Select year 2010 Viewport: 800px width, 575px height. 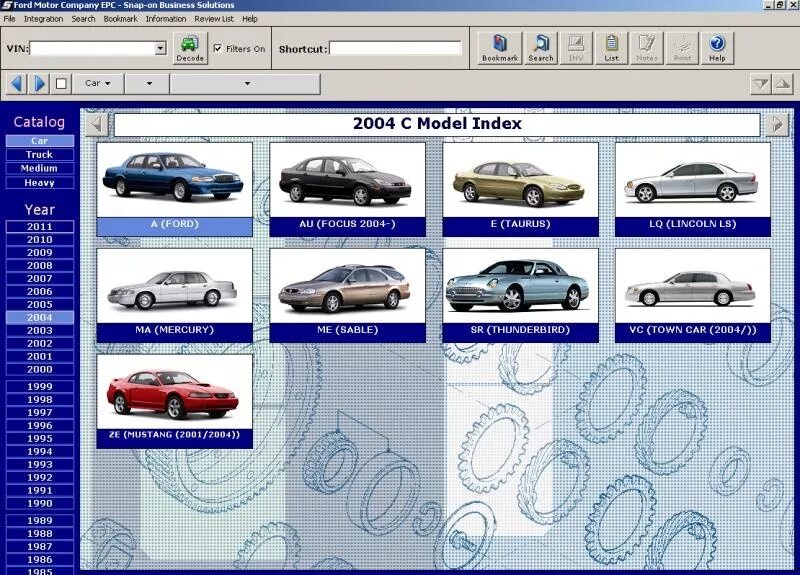click(40, 239)
